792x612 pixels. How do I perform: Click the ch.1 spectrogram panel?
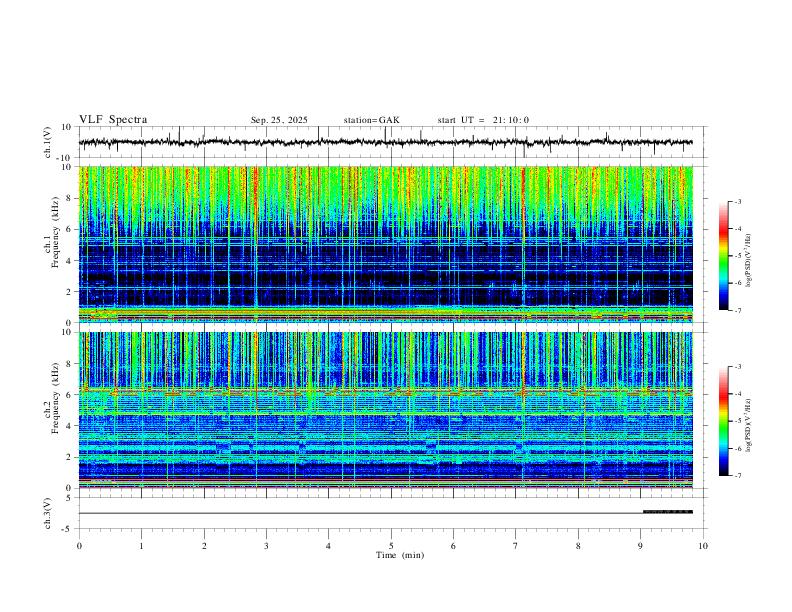[386, 244]
